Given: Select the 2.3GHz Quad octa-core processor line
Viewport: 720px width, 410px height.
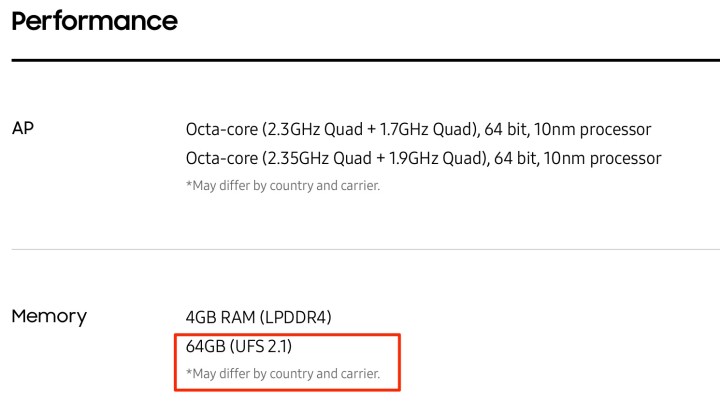Looking at the screenshot, I should coord(418,130).
